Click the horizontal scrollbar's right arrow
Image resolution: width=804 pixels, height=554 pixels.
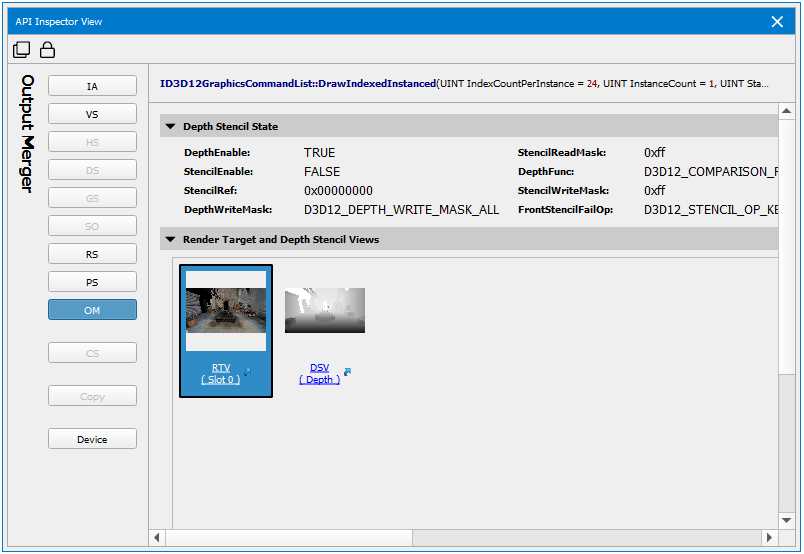coord(770,537)
